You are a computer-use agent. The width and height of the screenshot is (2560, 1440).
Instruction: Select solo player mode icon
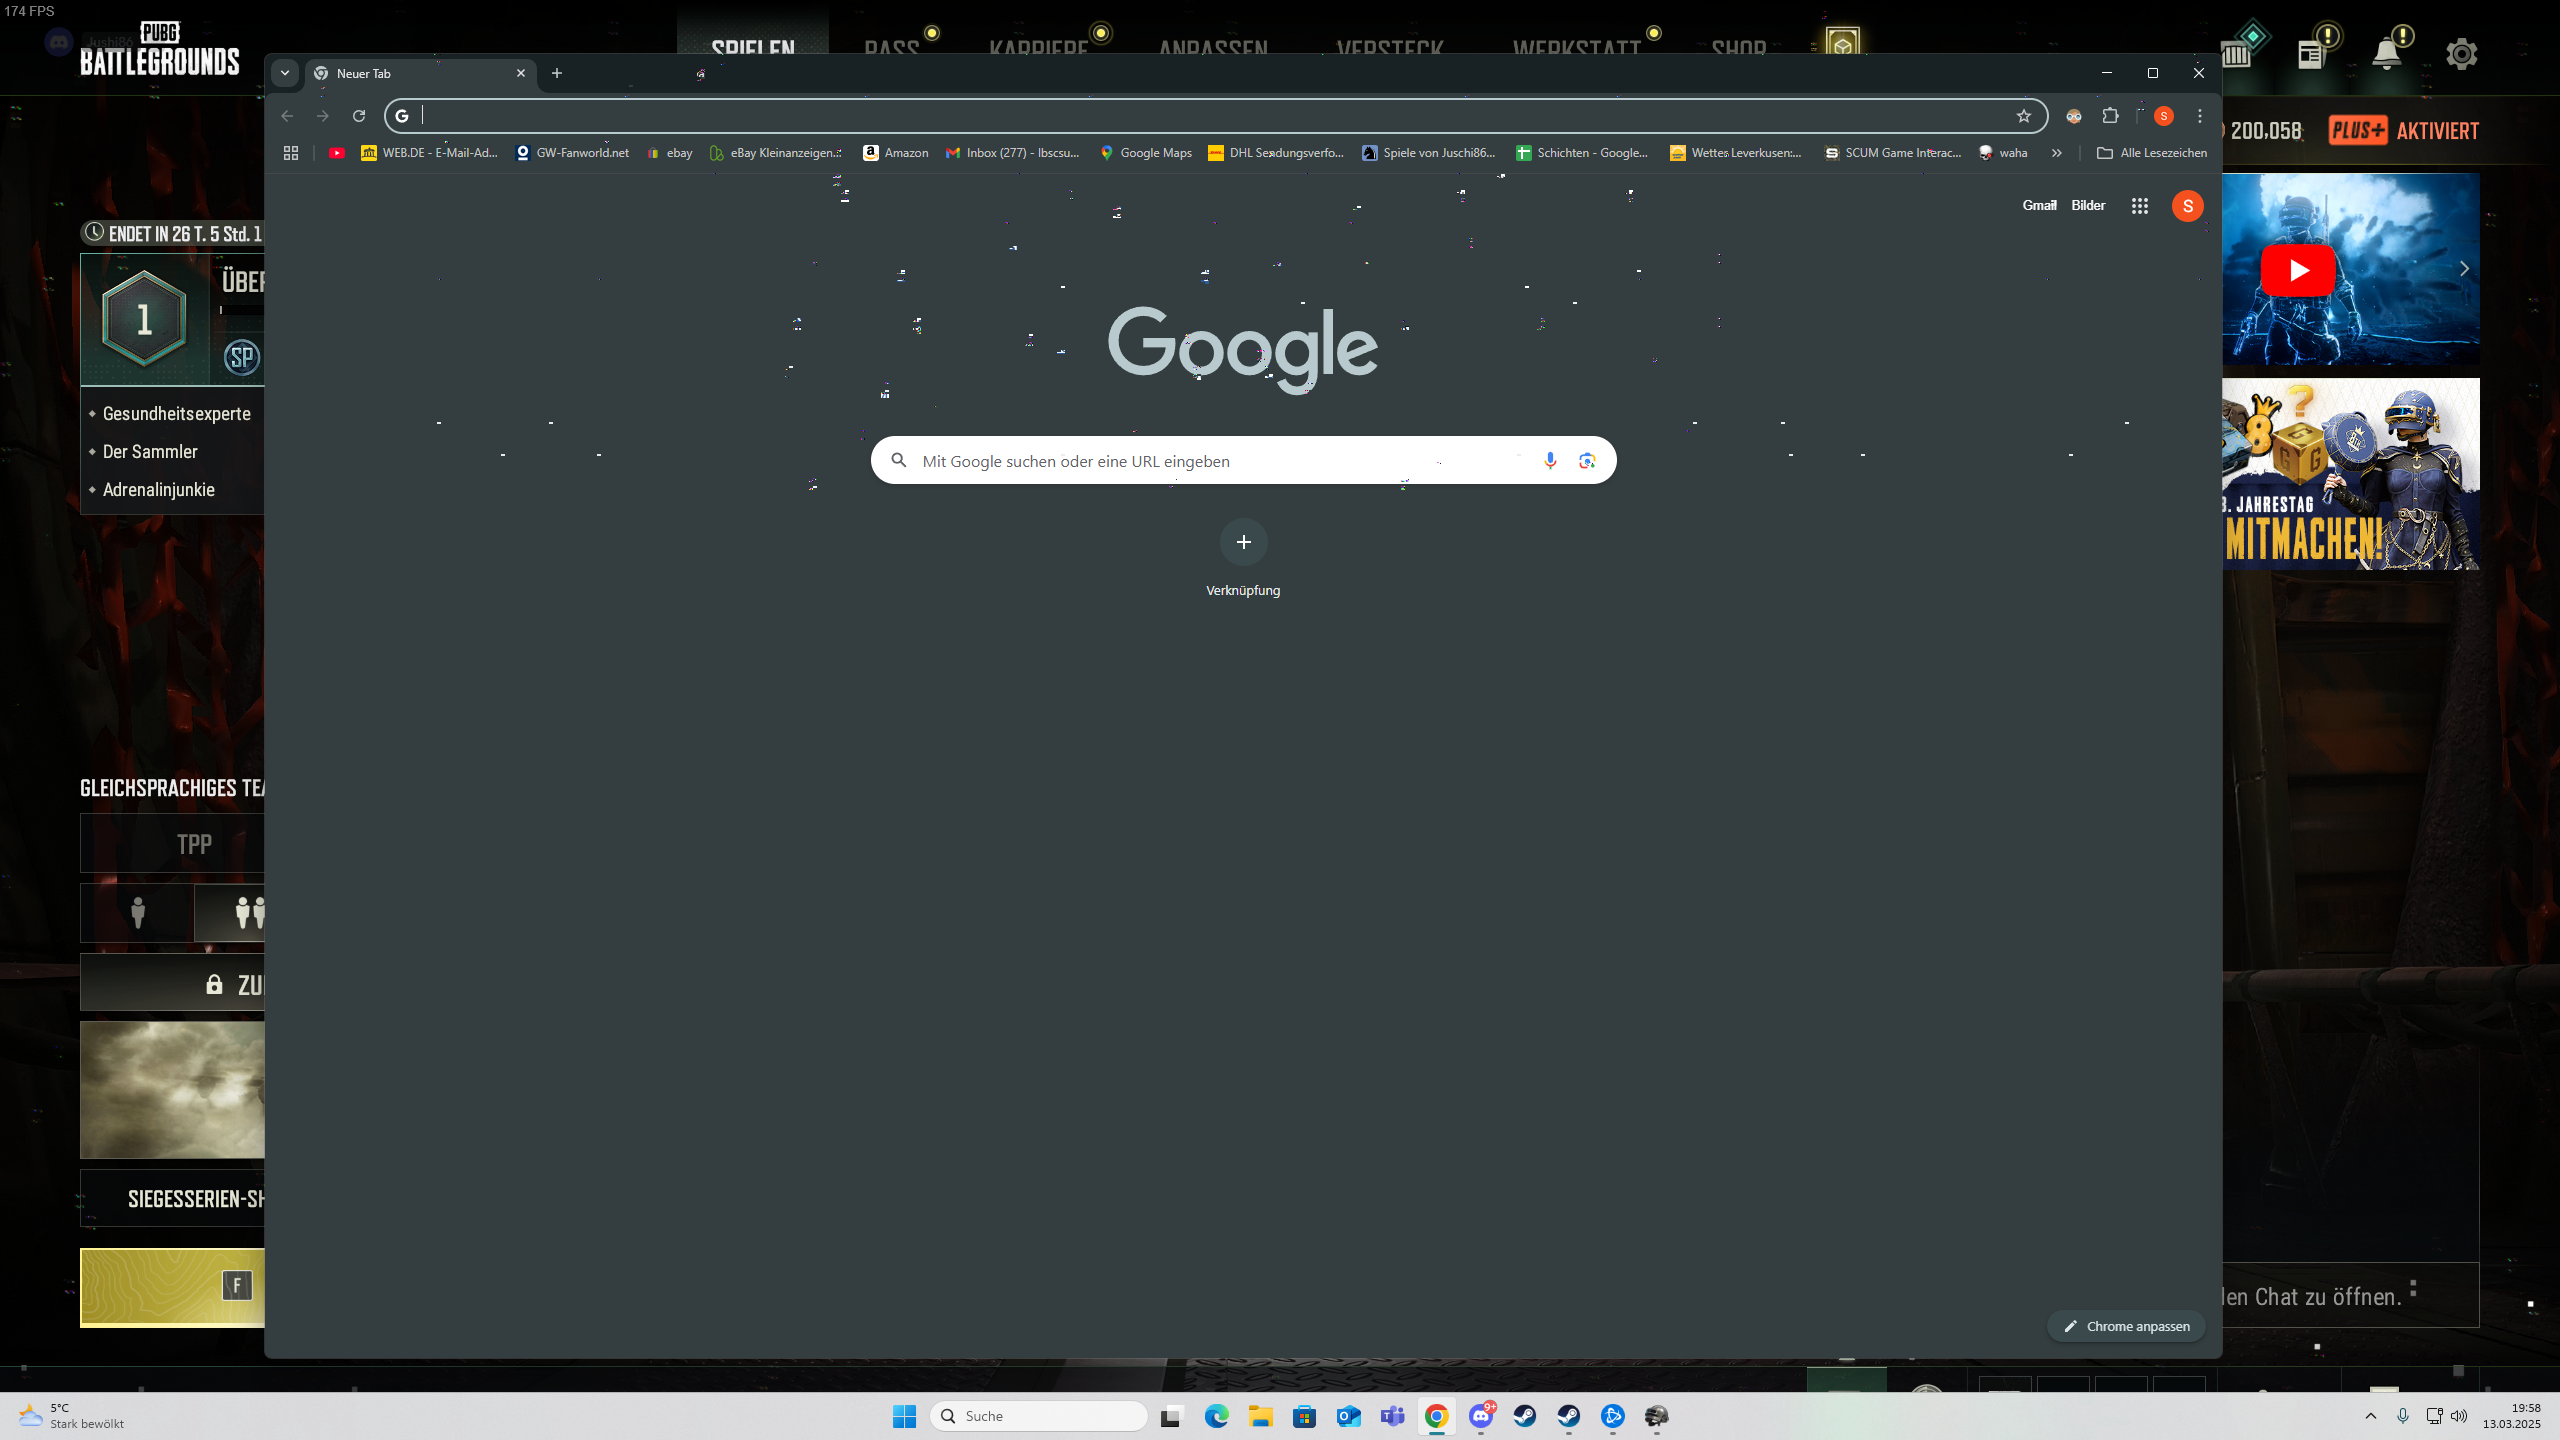[x=138, y=912]
